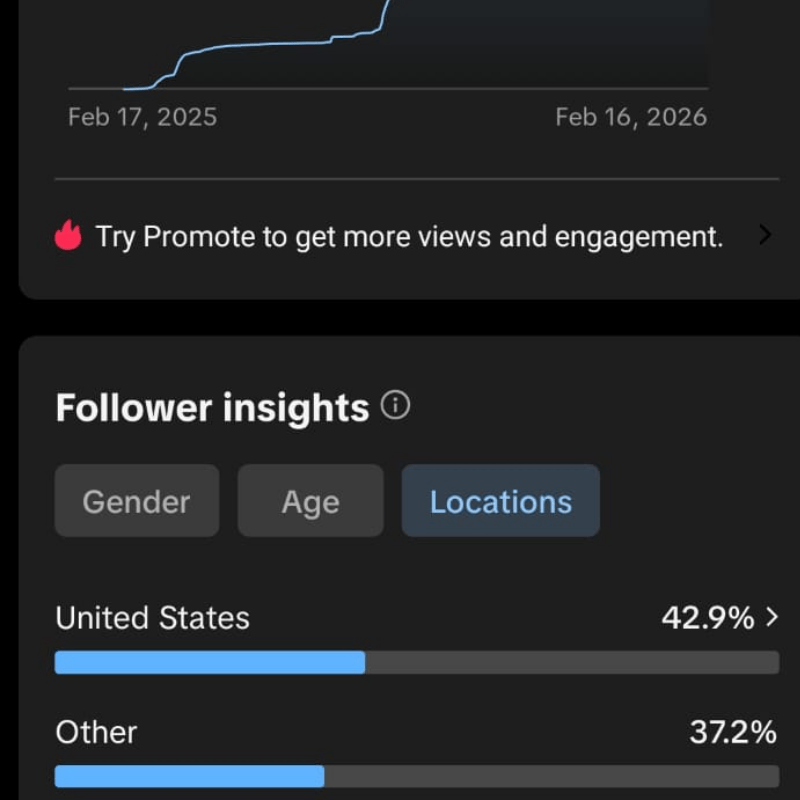Click the Other location label
800x800 pixels.
point(96,732)
